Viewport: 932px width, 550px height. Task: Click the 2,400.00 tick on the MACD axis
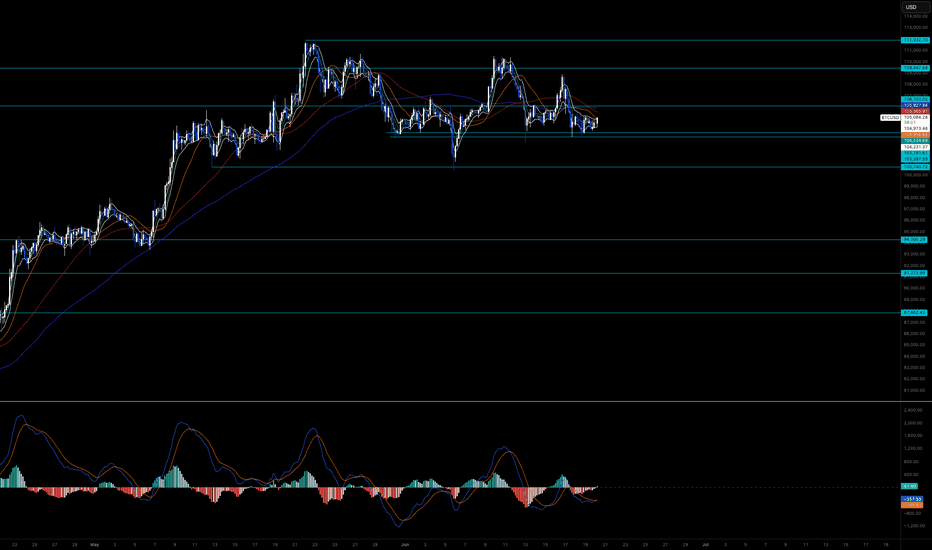(x=913, y=410)
